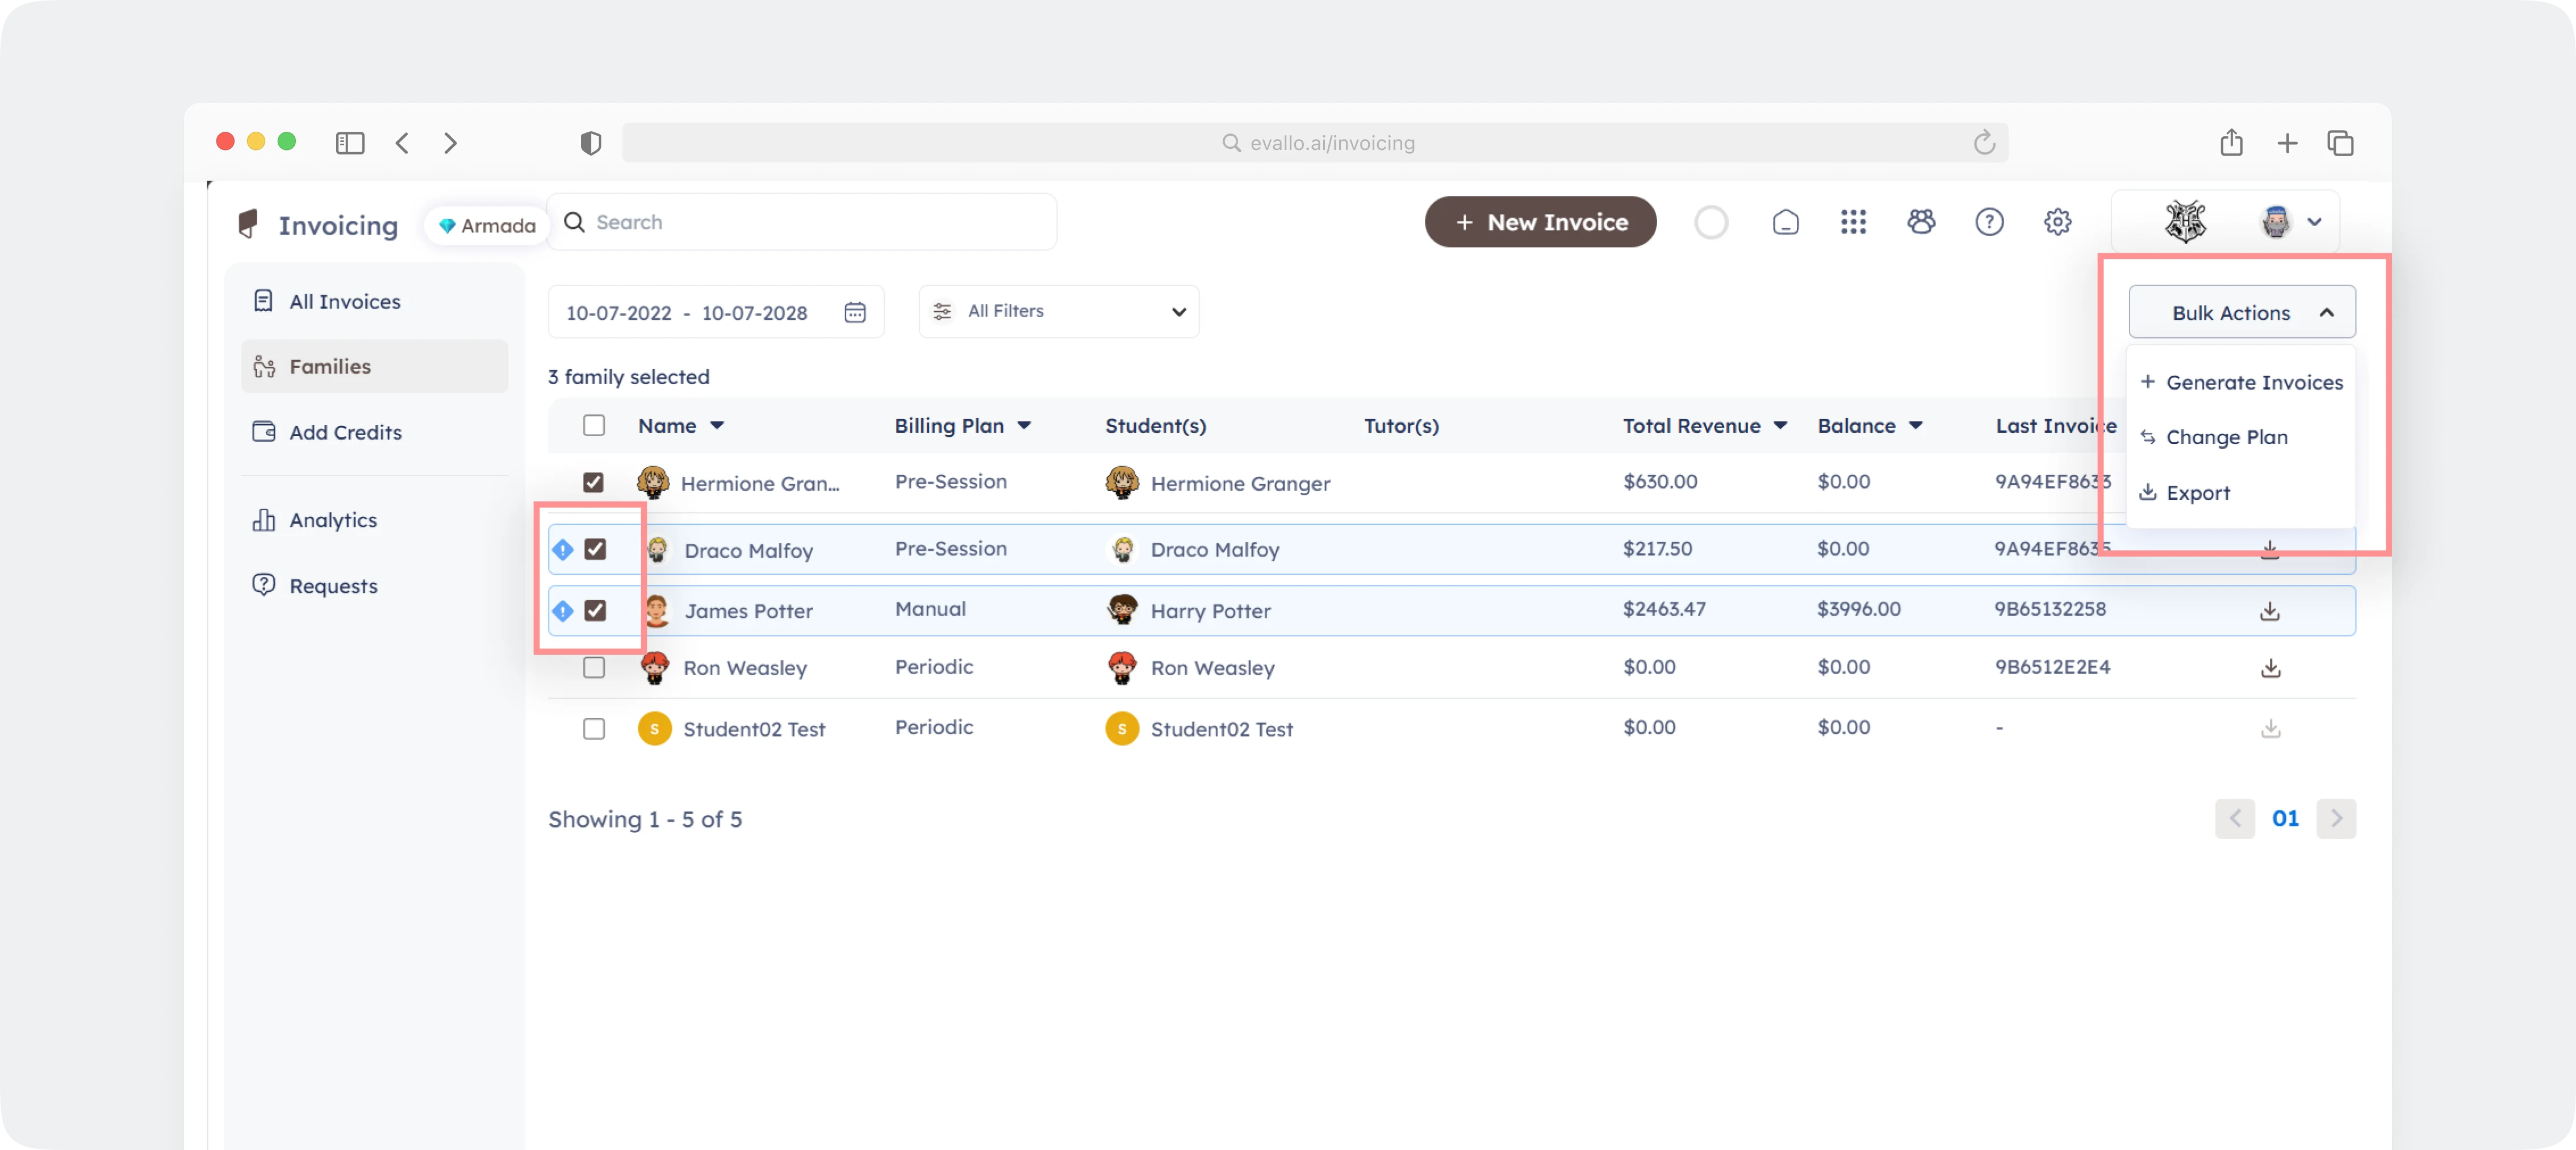Click the home icon in top bar

[x=1785, y=222]
